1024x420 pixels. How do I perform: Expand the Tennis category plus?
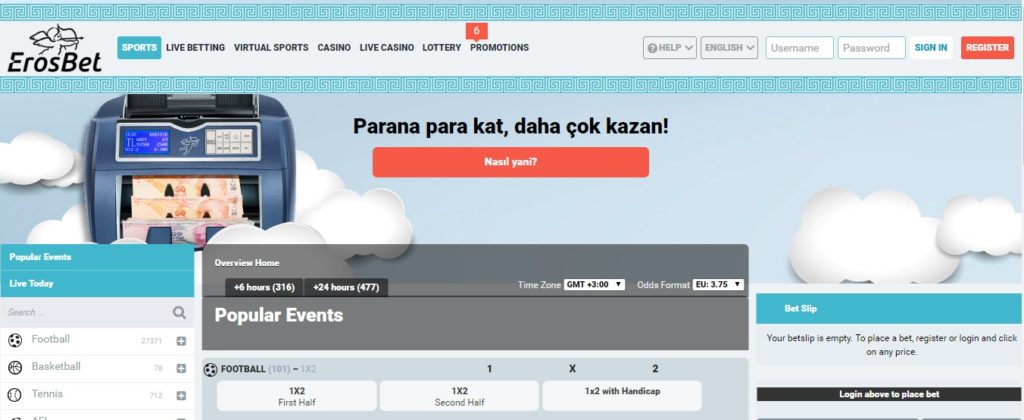[x=181, y=396]
